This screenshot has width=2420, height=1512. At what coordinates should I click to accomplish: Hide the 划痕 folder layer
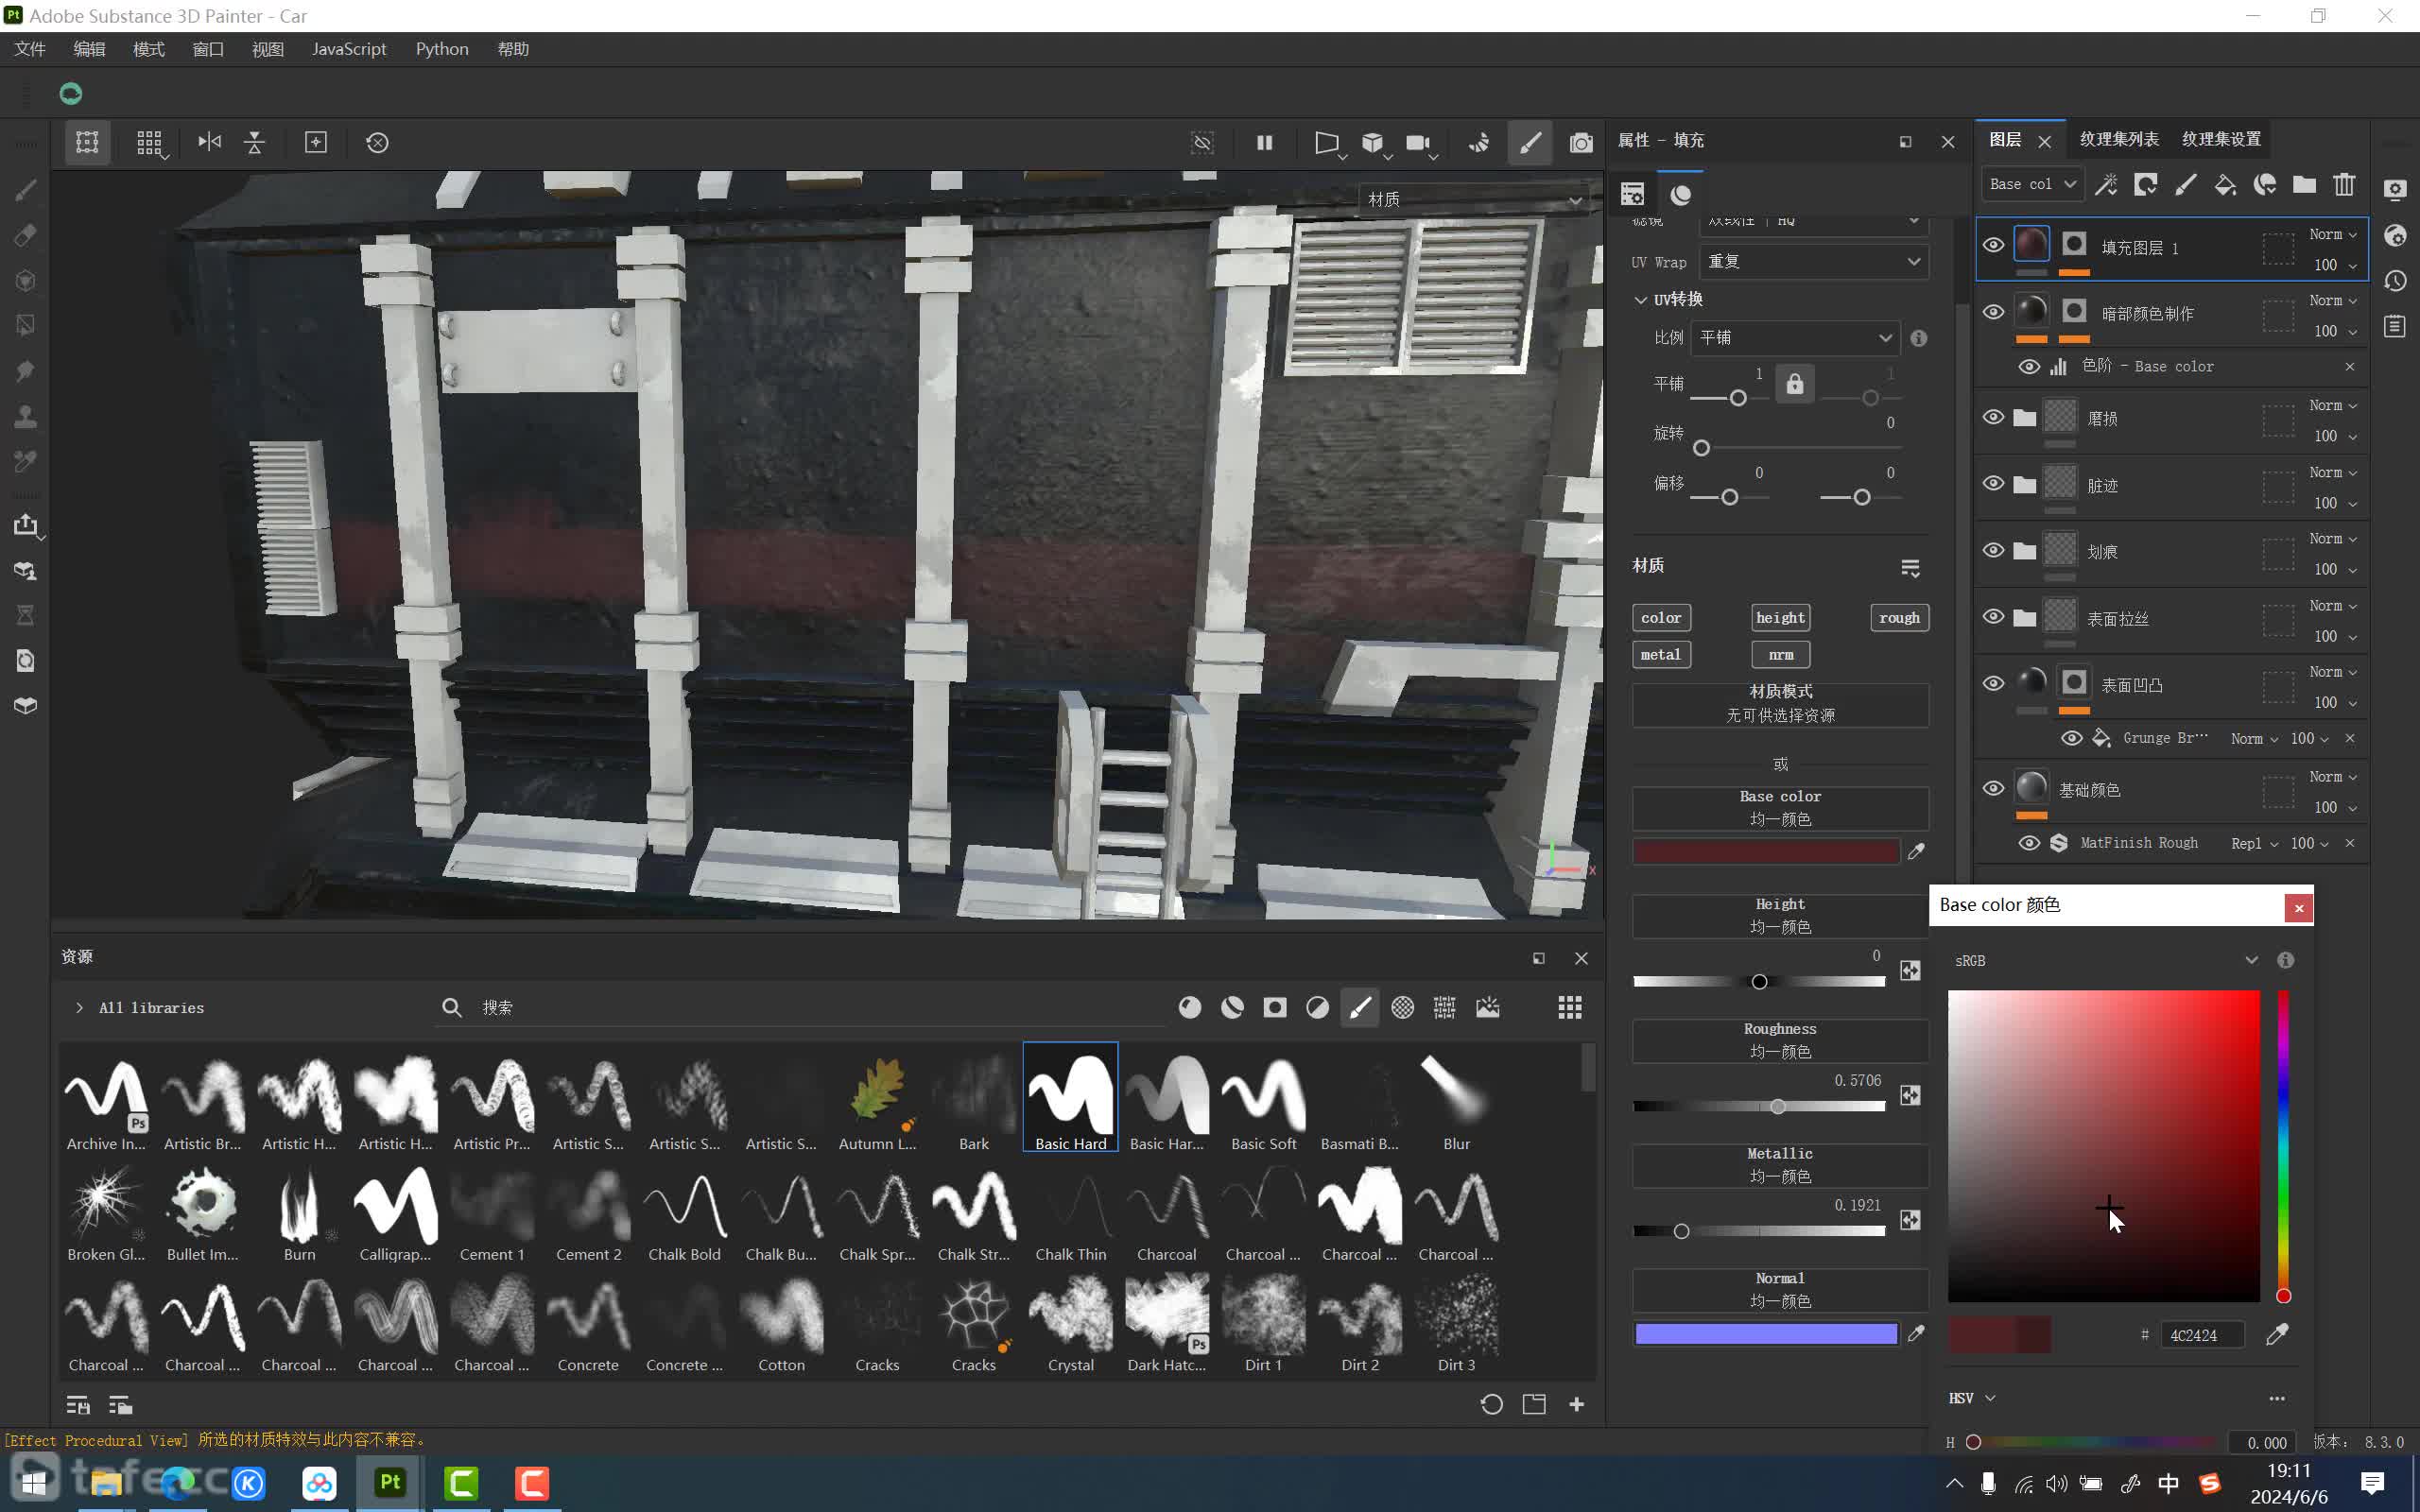click(x=1993, y=551)
